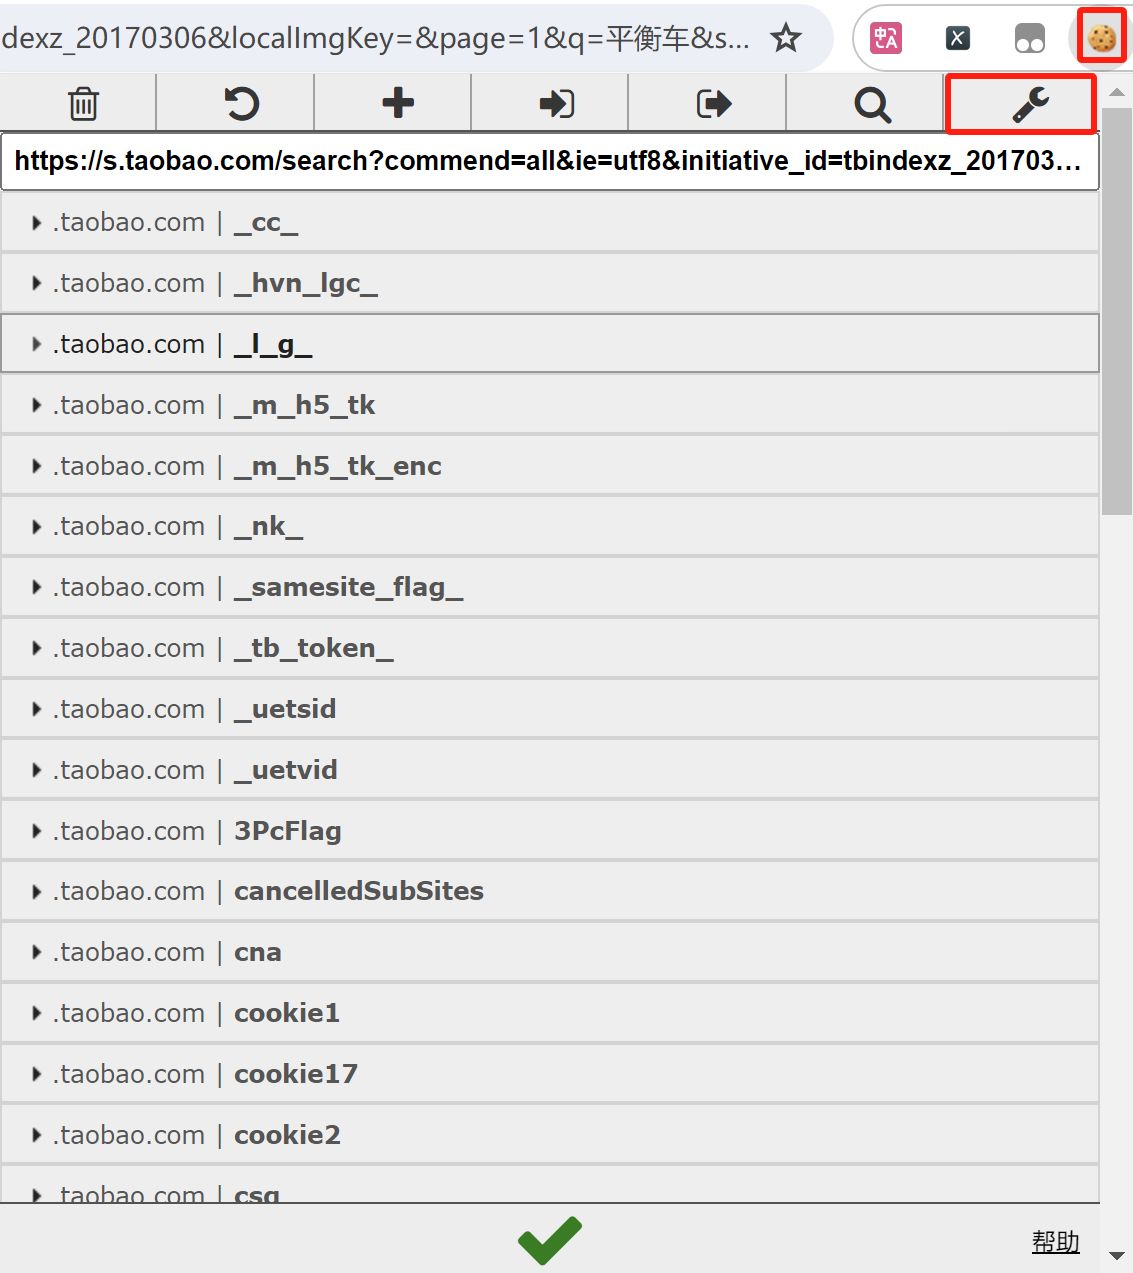
Task: Click the gray two-eyed extension icon
Action: (1029, 38)
